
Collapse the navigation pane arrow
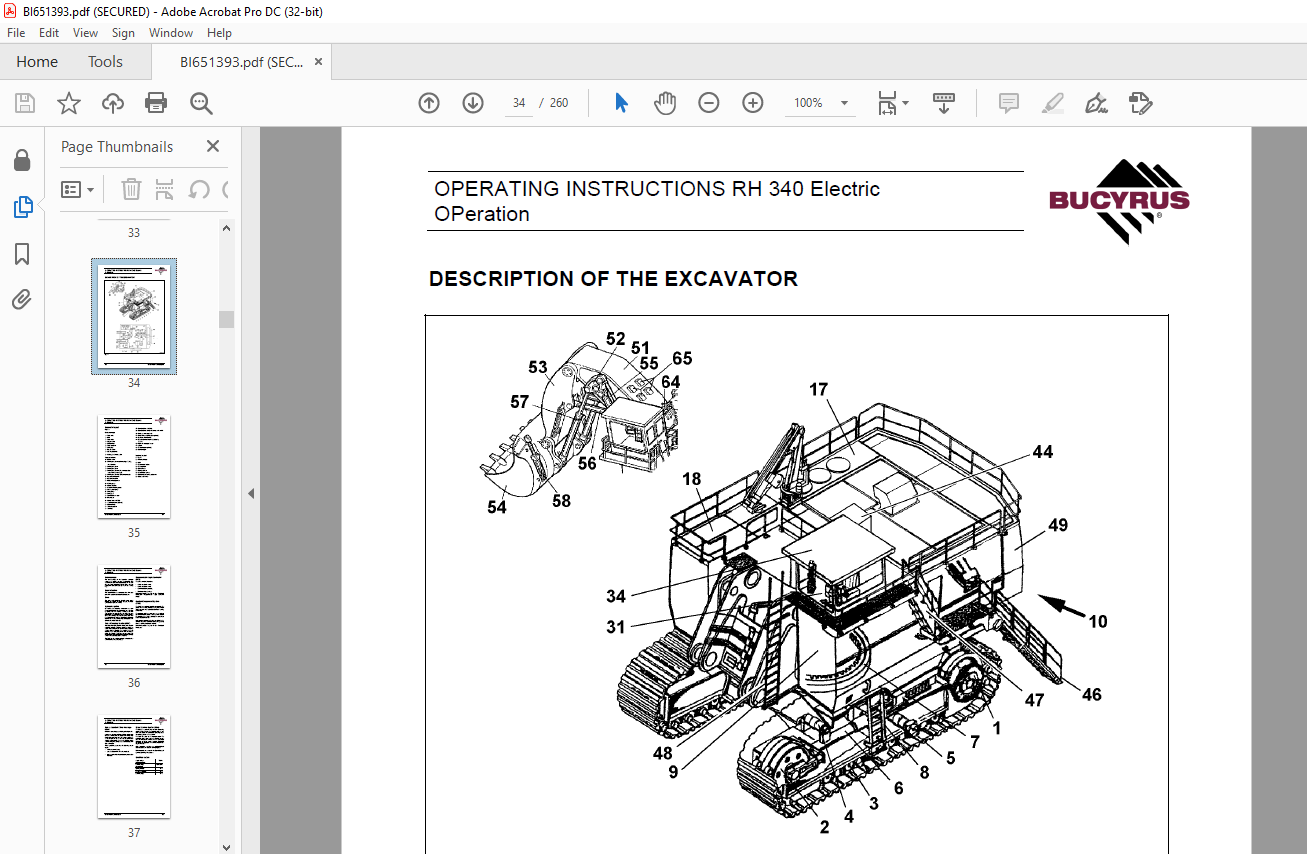[x=251, y=493]
